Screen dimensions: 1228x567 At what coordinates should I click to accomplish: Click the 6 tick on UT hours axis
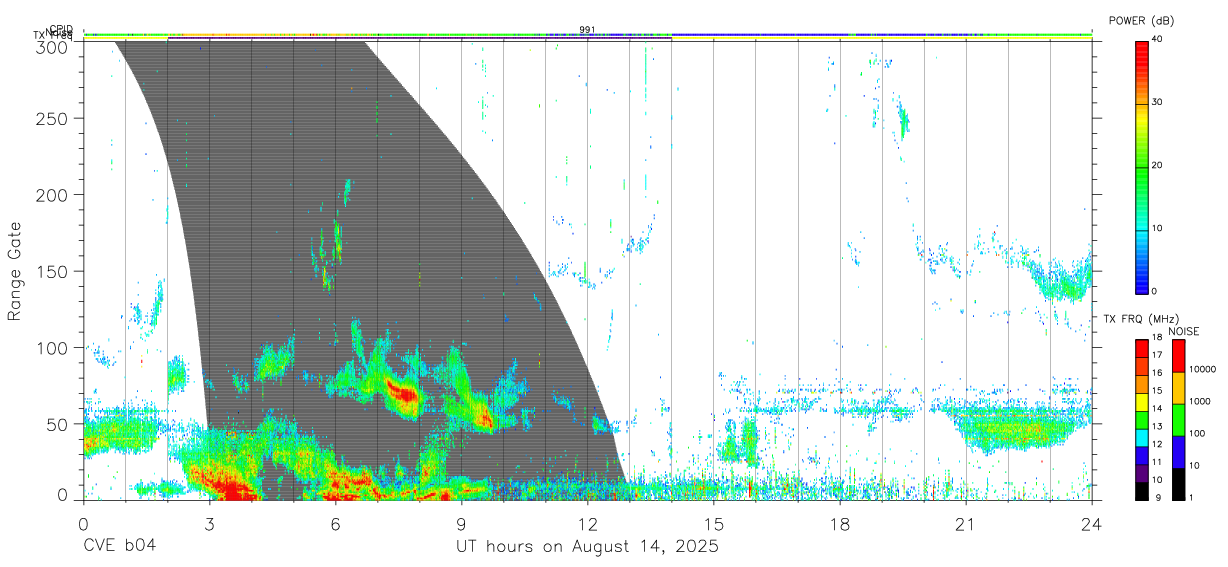(336, 523)
